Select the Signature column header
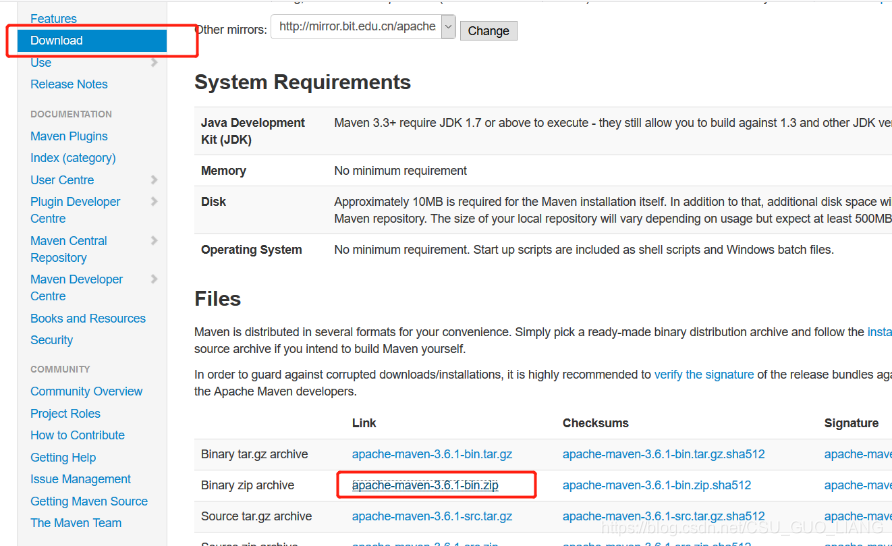Viewport: 892px width, 546px height. [851, 423]
